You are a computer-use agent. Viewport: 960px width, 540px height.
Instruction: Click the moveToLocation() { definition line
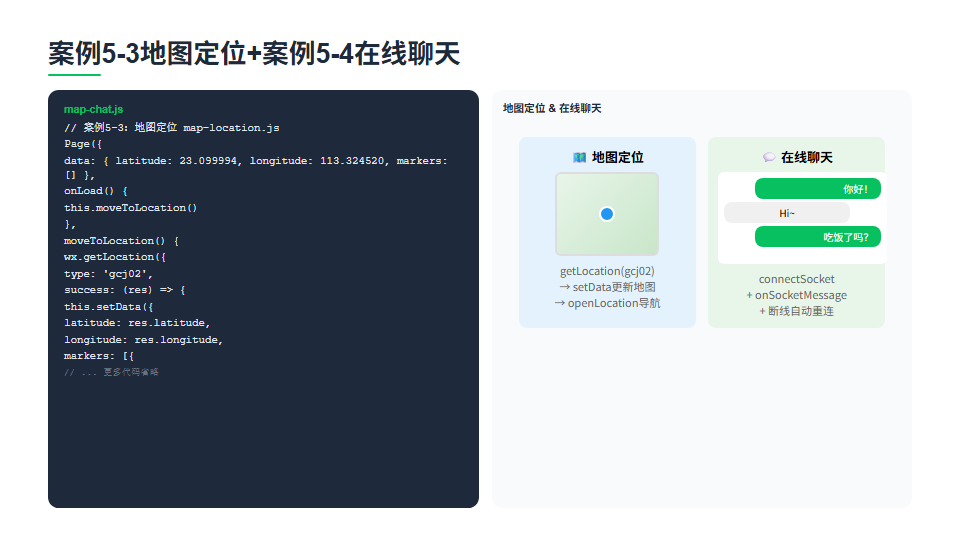(x=121, y=241)
